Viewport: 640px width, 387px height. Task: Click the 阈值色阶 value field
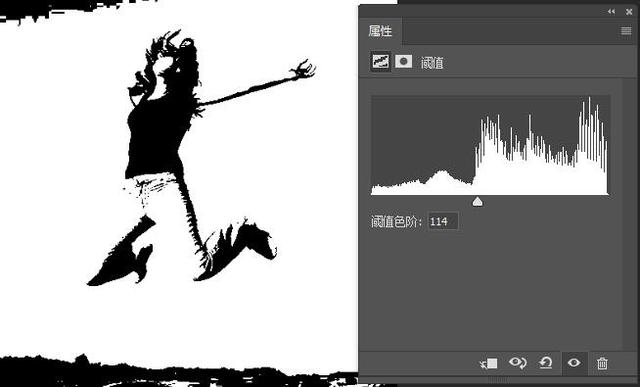tap(443, 222)
